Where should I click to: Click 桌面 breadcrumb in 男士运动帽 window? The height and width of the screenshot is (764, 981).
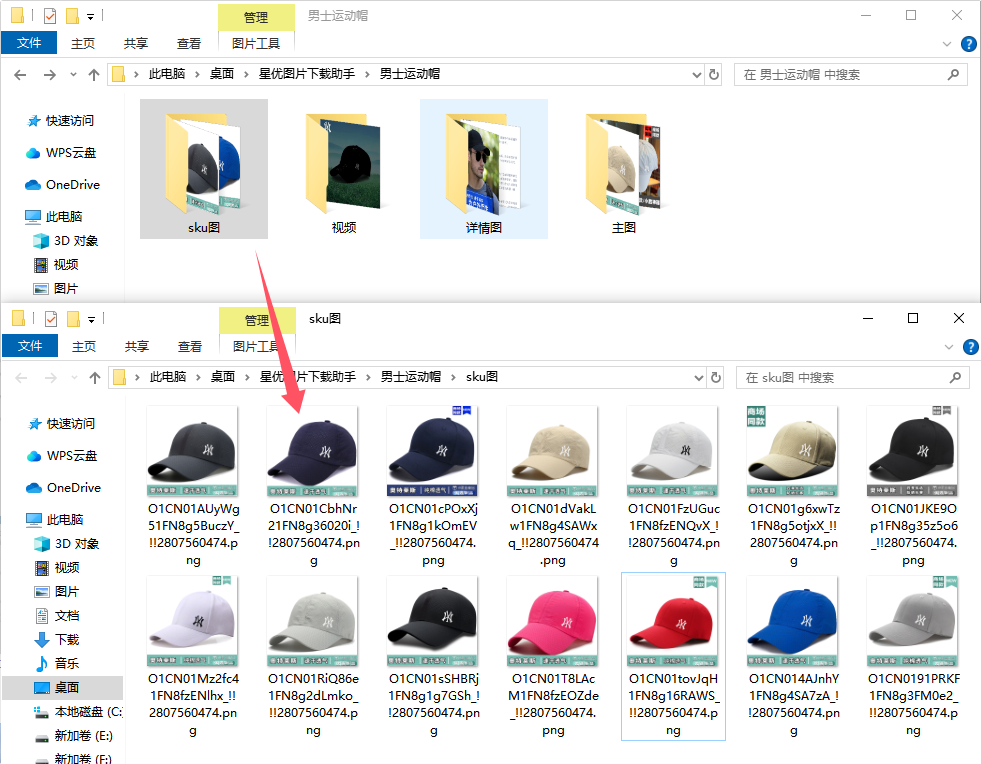pyautogui.click(x=221, y=74)
